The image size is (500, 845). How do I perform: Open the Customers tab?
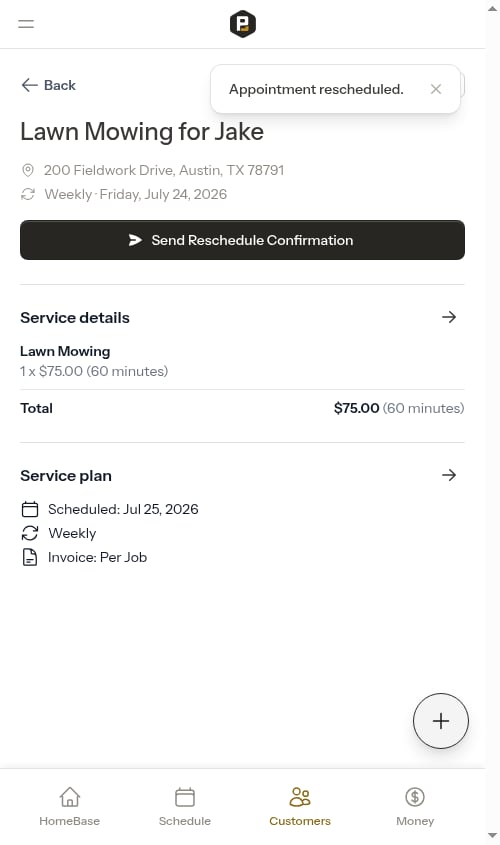click(x=300, y=806)
